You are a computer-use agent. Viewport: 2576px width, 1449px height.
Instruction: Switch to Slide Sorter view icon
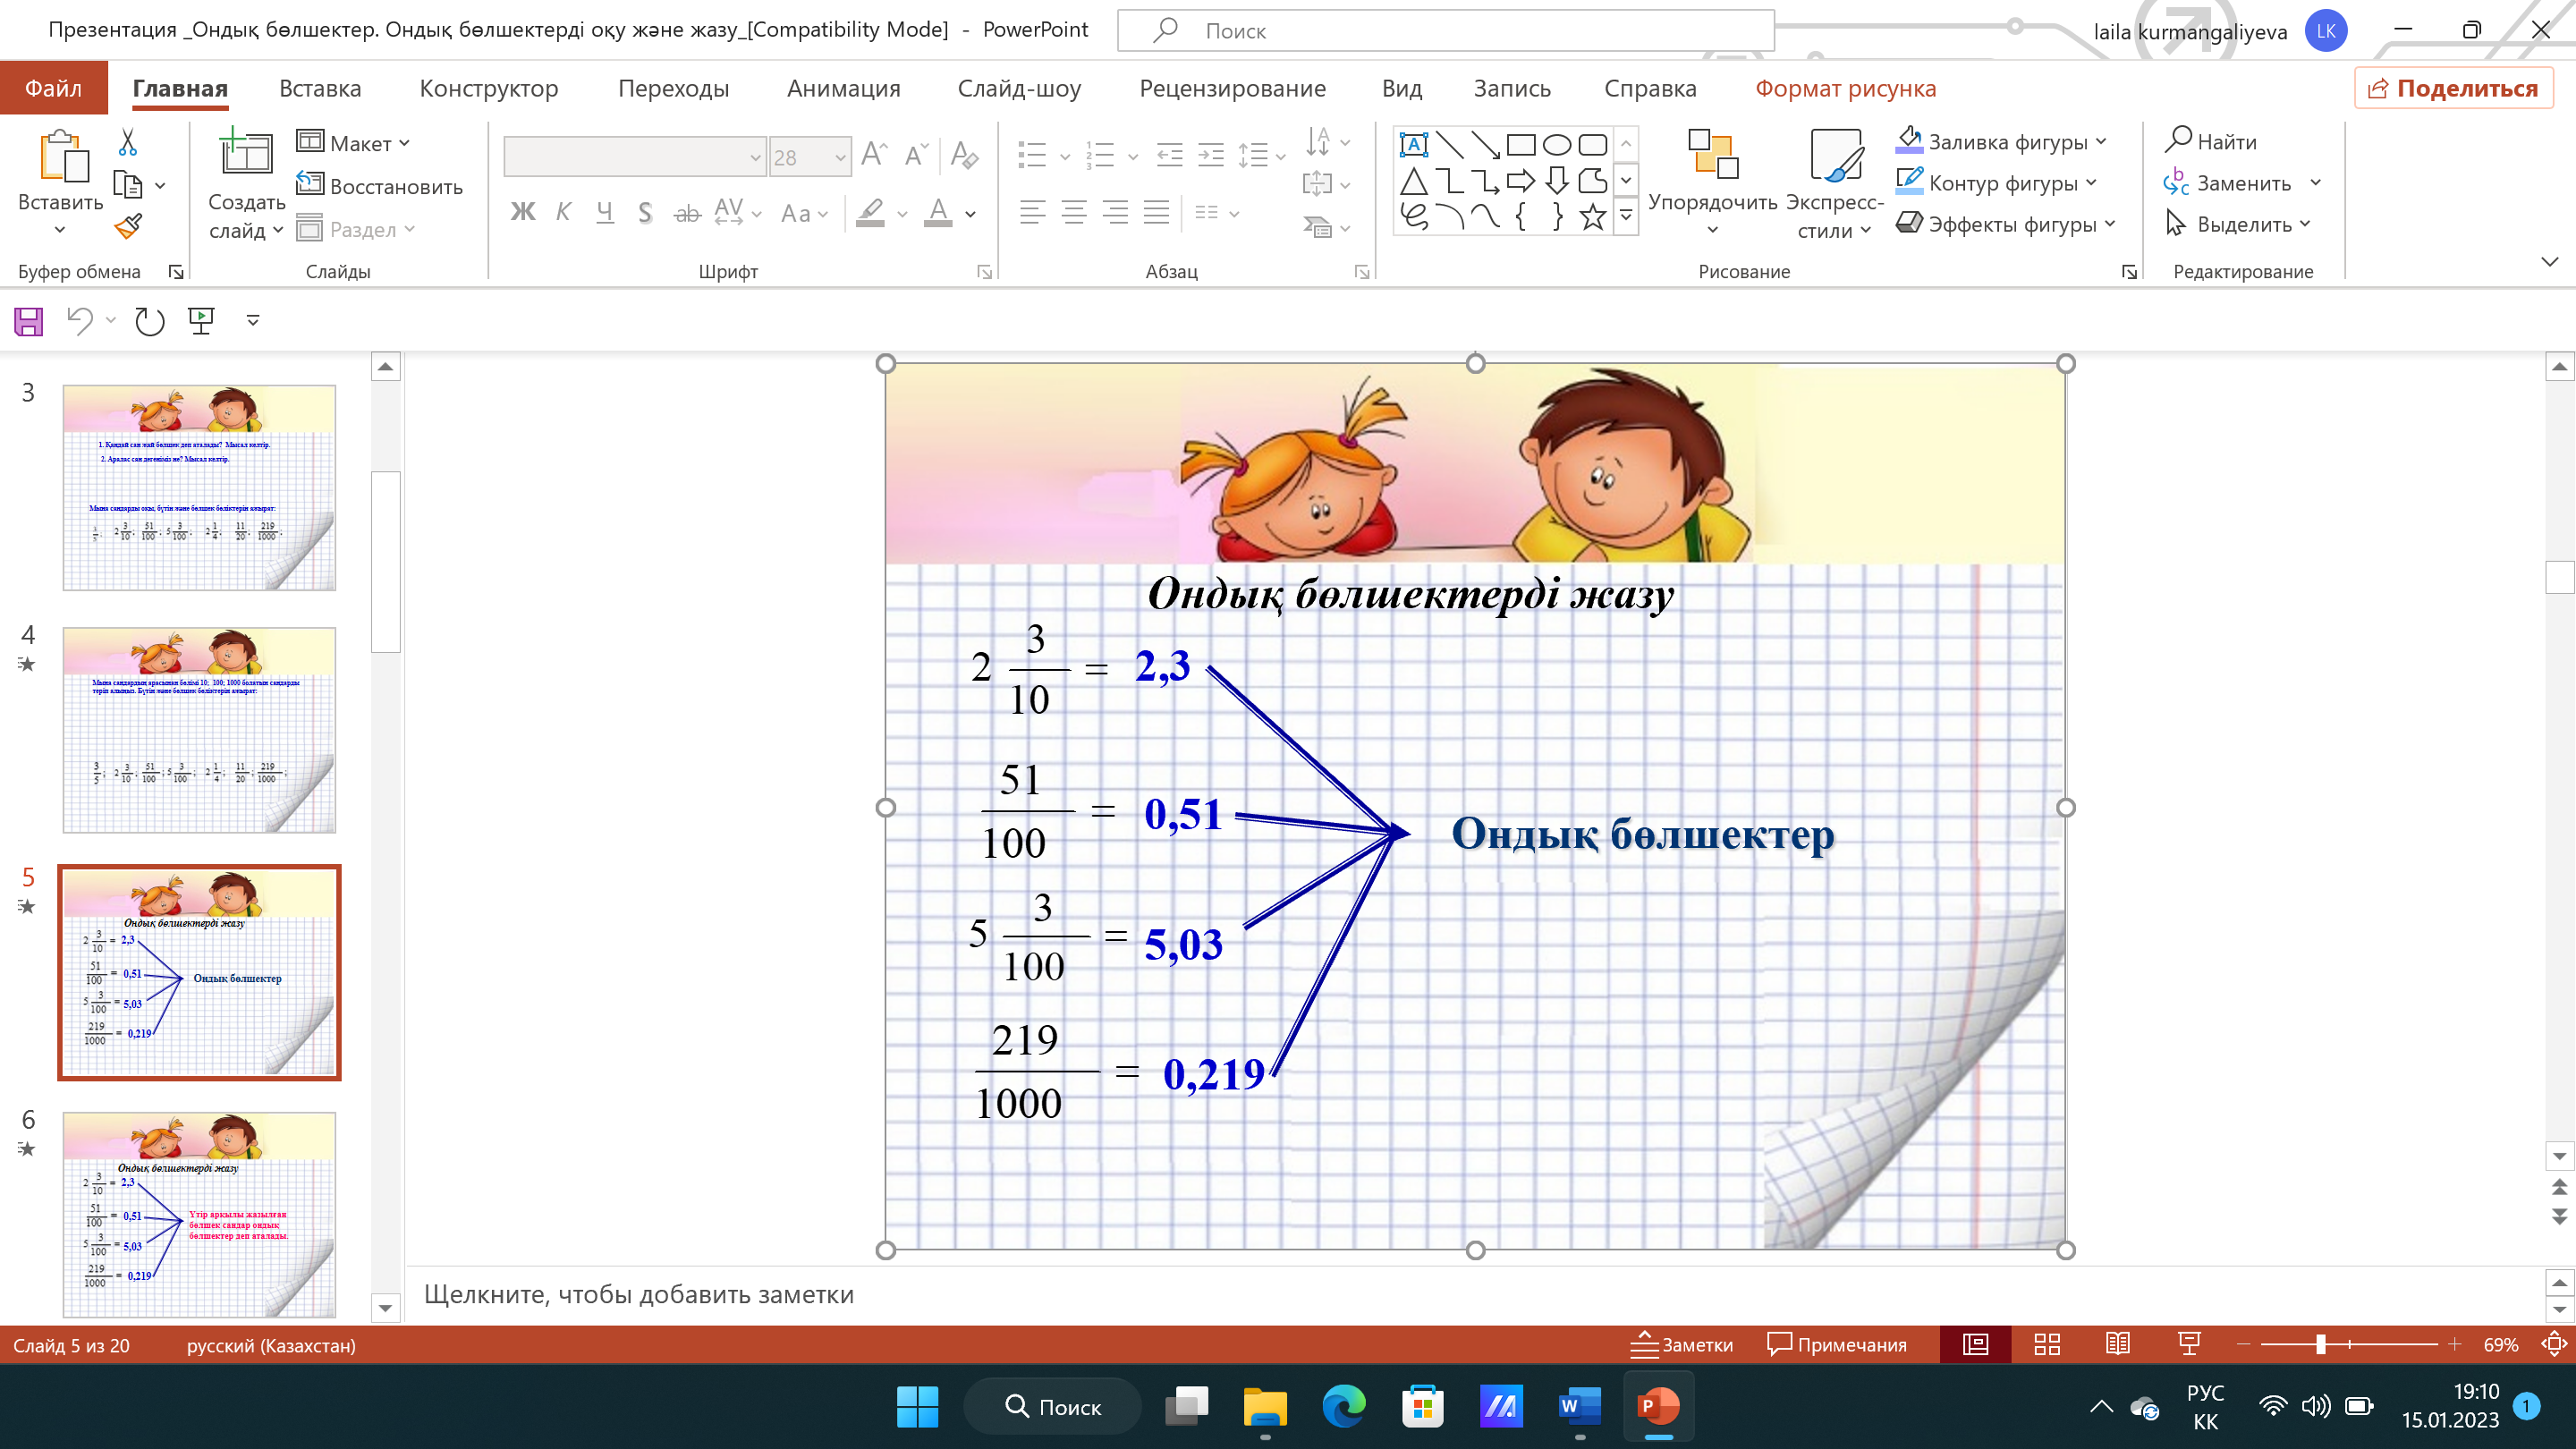2046,1345
